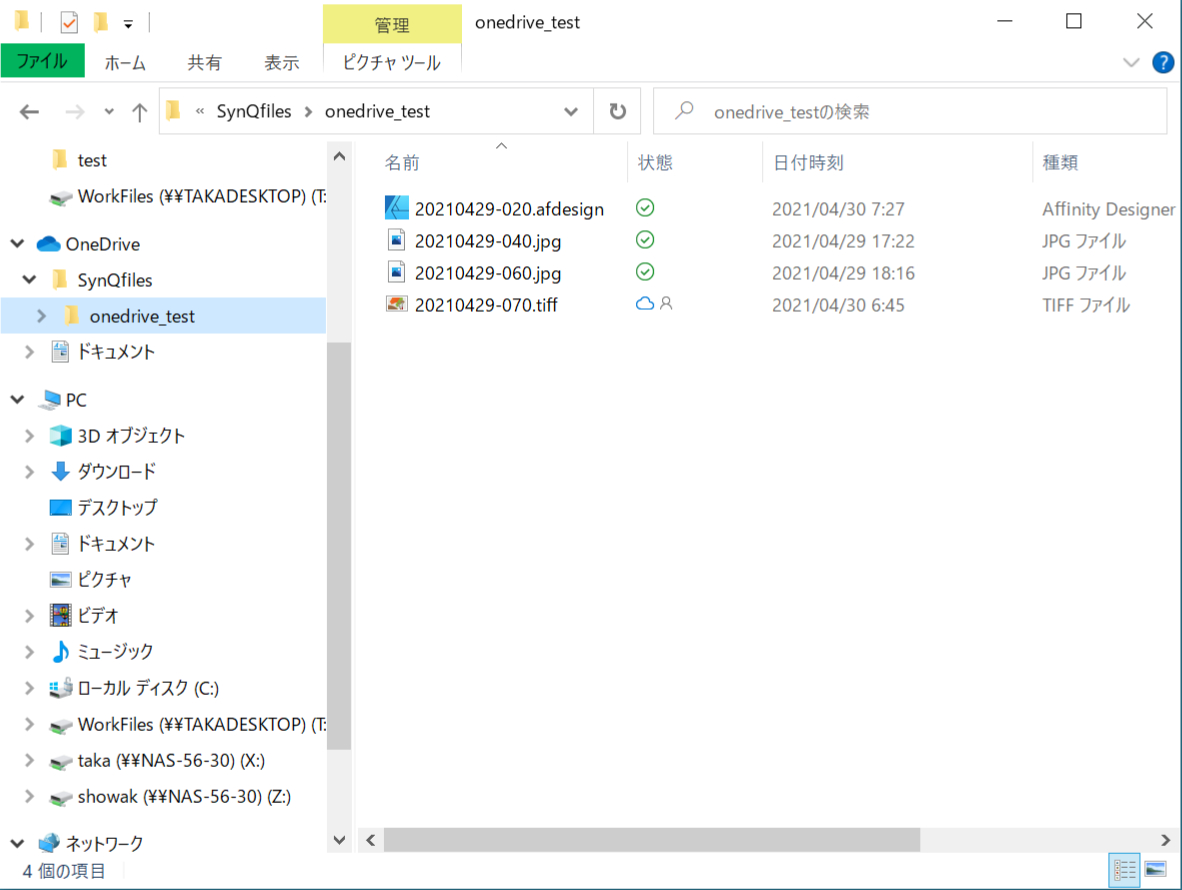Click the 20210429-070.tiff file icon

coord(397,305)
